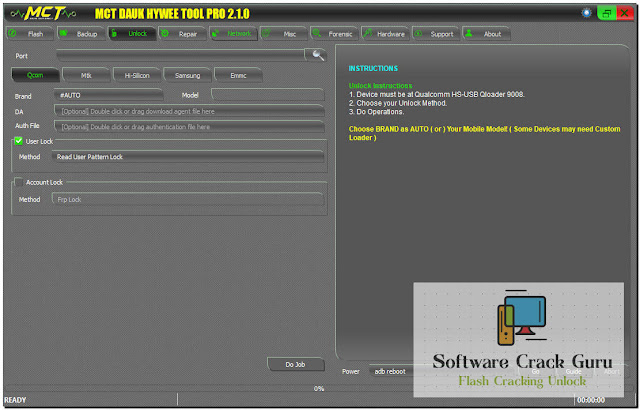The height and width of the screenshot is (410, 640).
Task: Click the settings gear icon in title bar
Action: click(587, 13)
